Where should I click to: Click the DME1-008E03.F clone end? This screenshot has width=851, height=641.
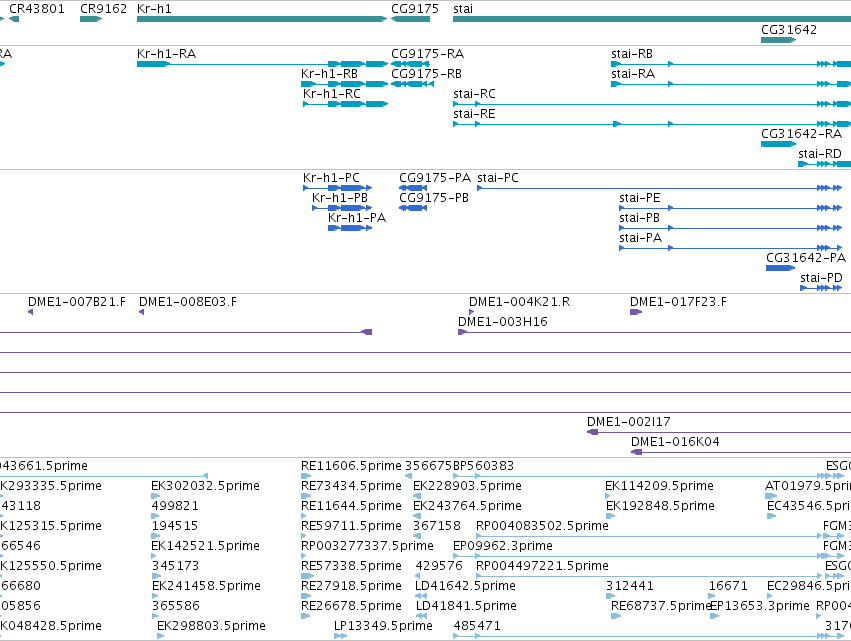tap(142, 312)
